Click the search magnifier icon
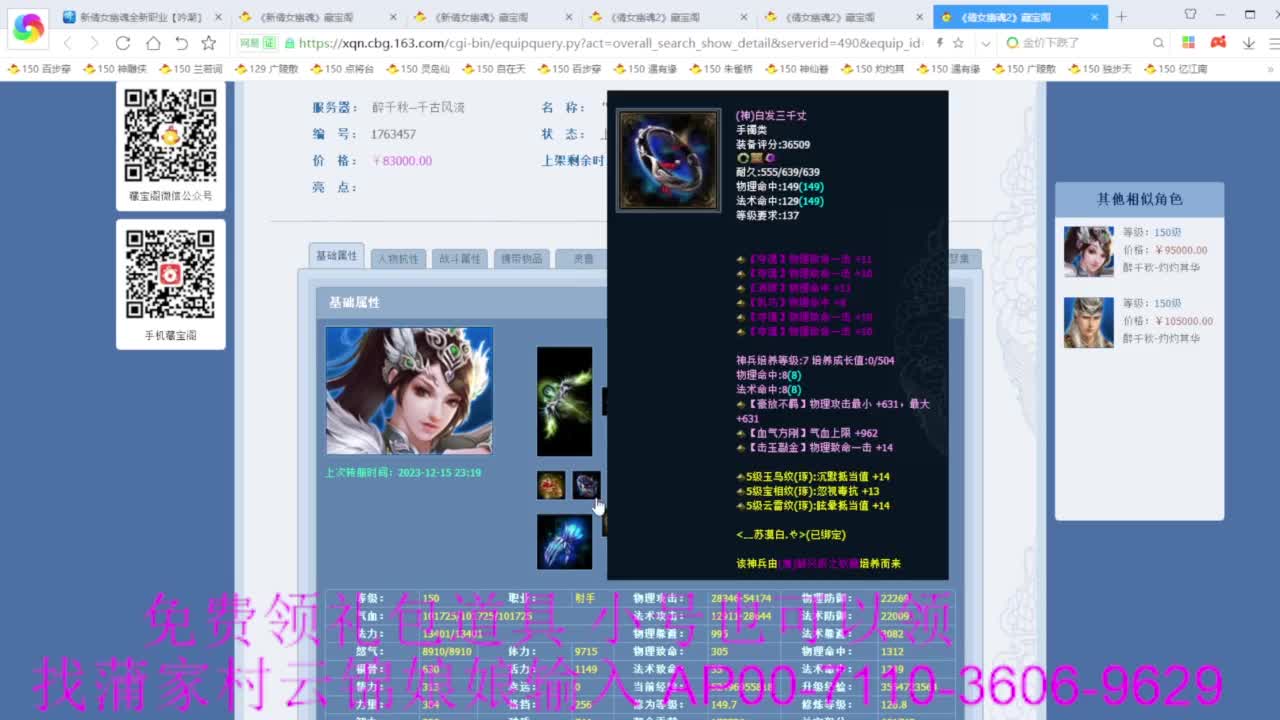The width and height of the screenshot is (1280, 720). coord(1158,43)
